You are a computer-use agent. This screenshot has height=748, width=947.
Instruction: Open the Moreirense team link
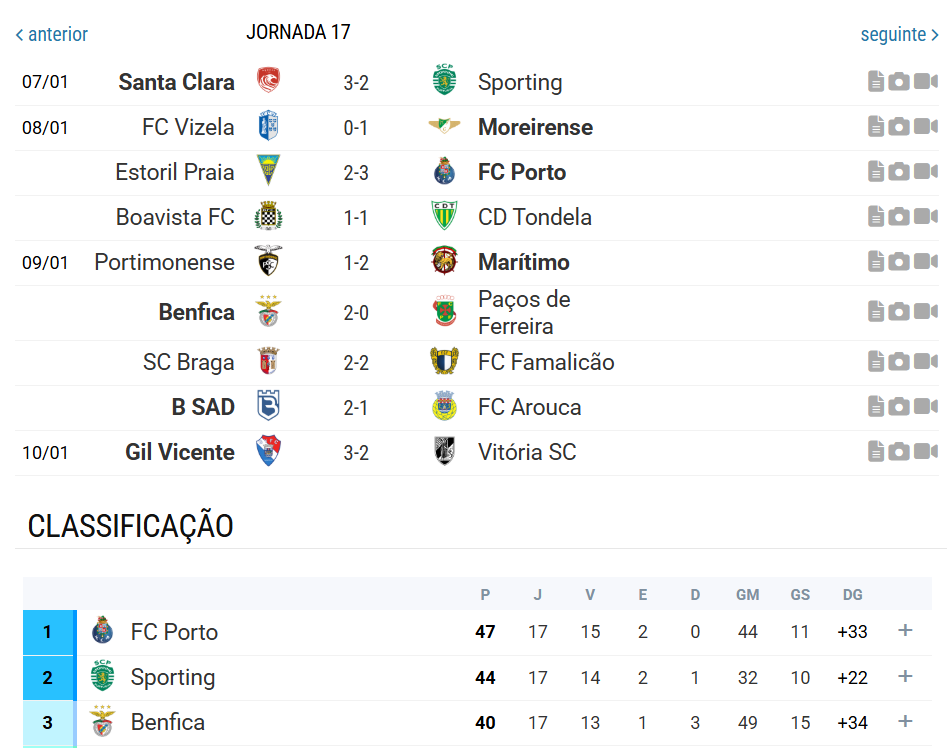point(535,127)
